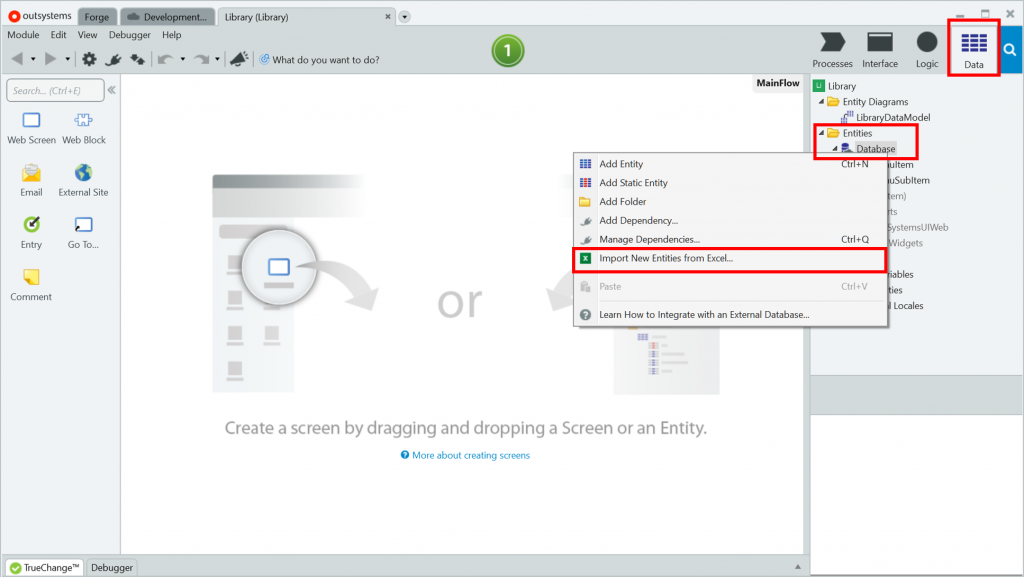Open the Module Settings gear icon

(x=89, y=59)
